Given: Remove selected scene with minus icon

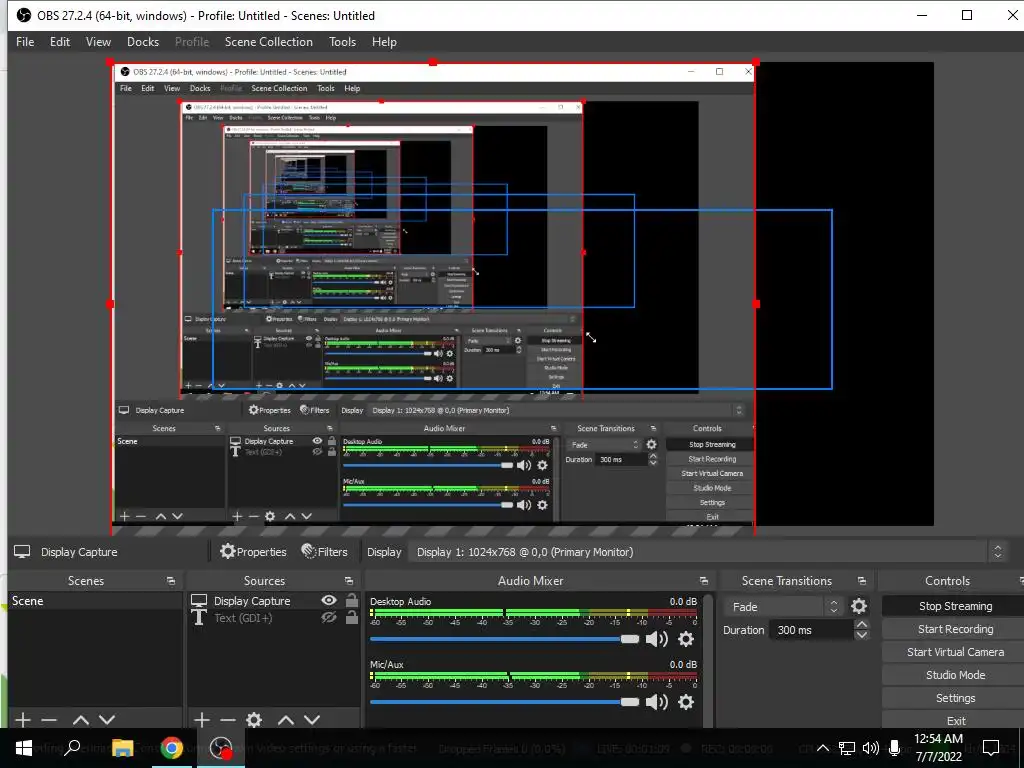Looking at the screenshot, I should (x=49, y=720).
